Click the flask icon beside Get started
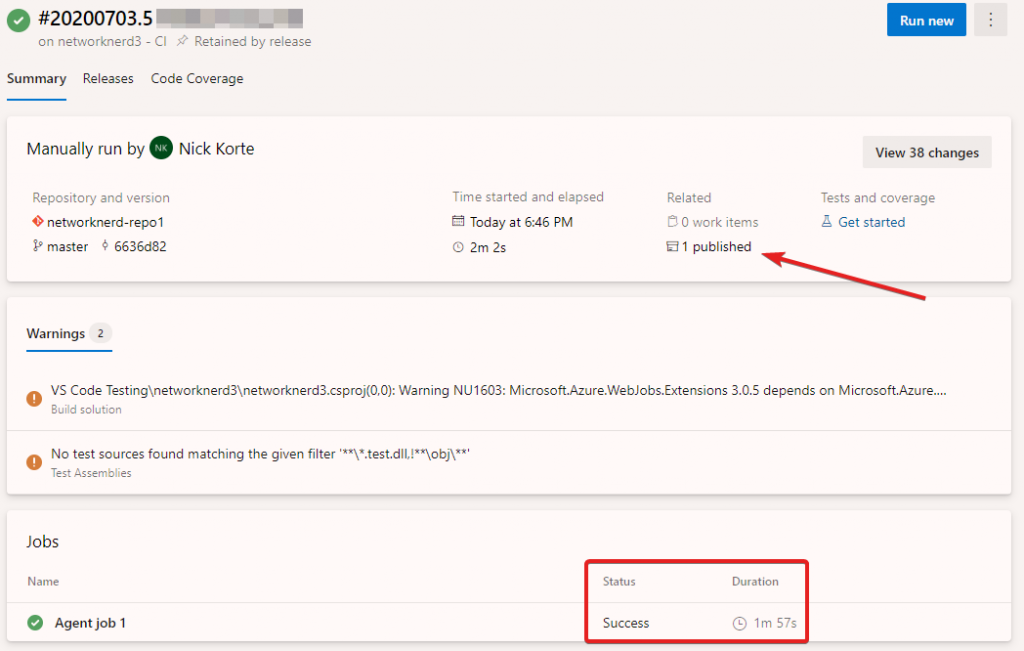Viewport: 1024px width, 651px height. [826, 221]
